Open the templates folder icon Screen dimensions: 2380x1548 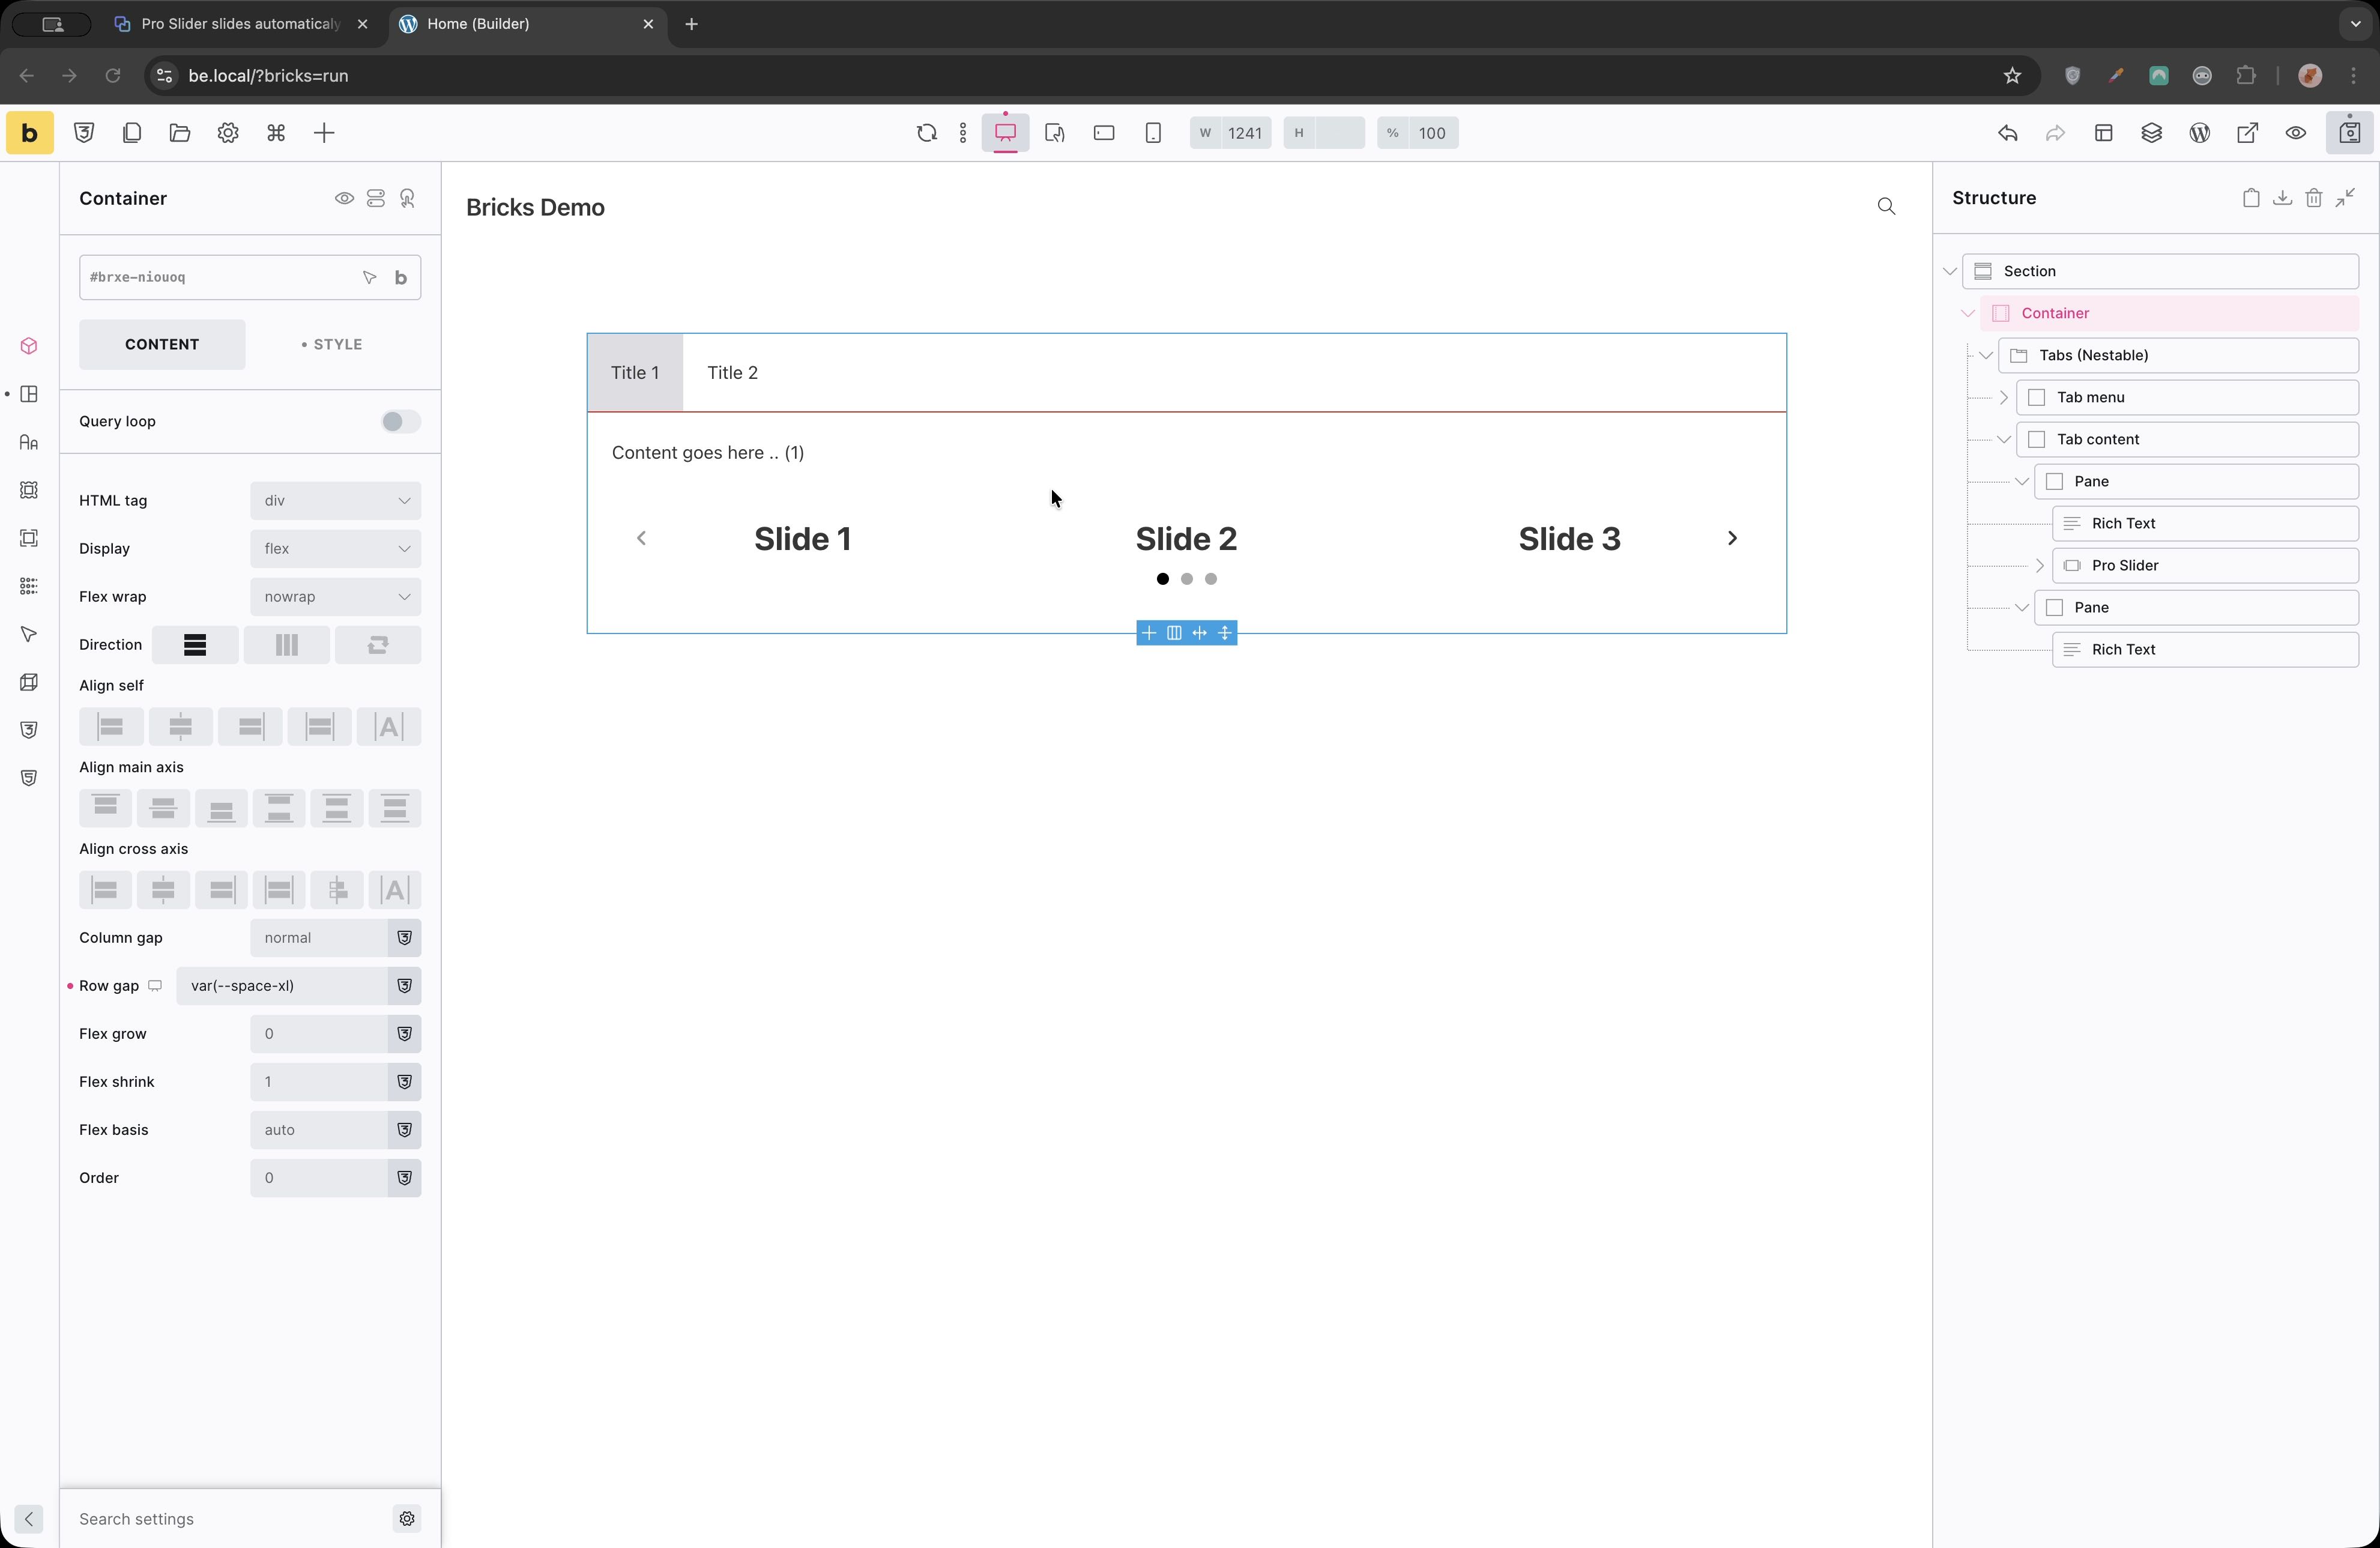(180, 133)
